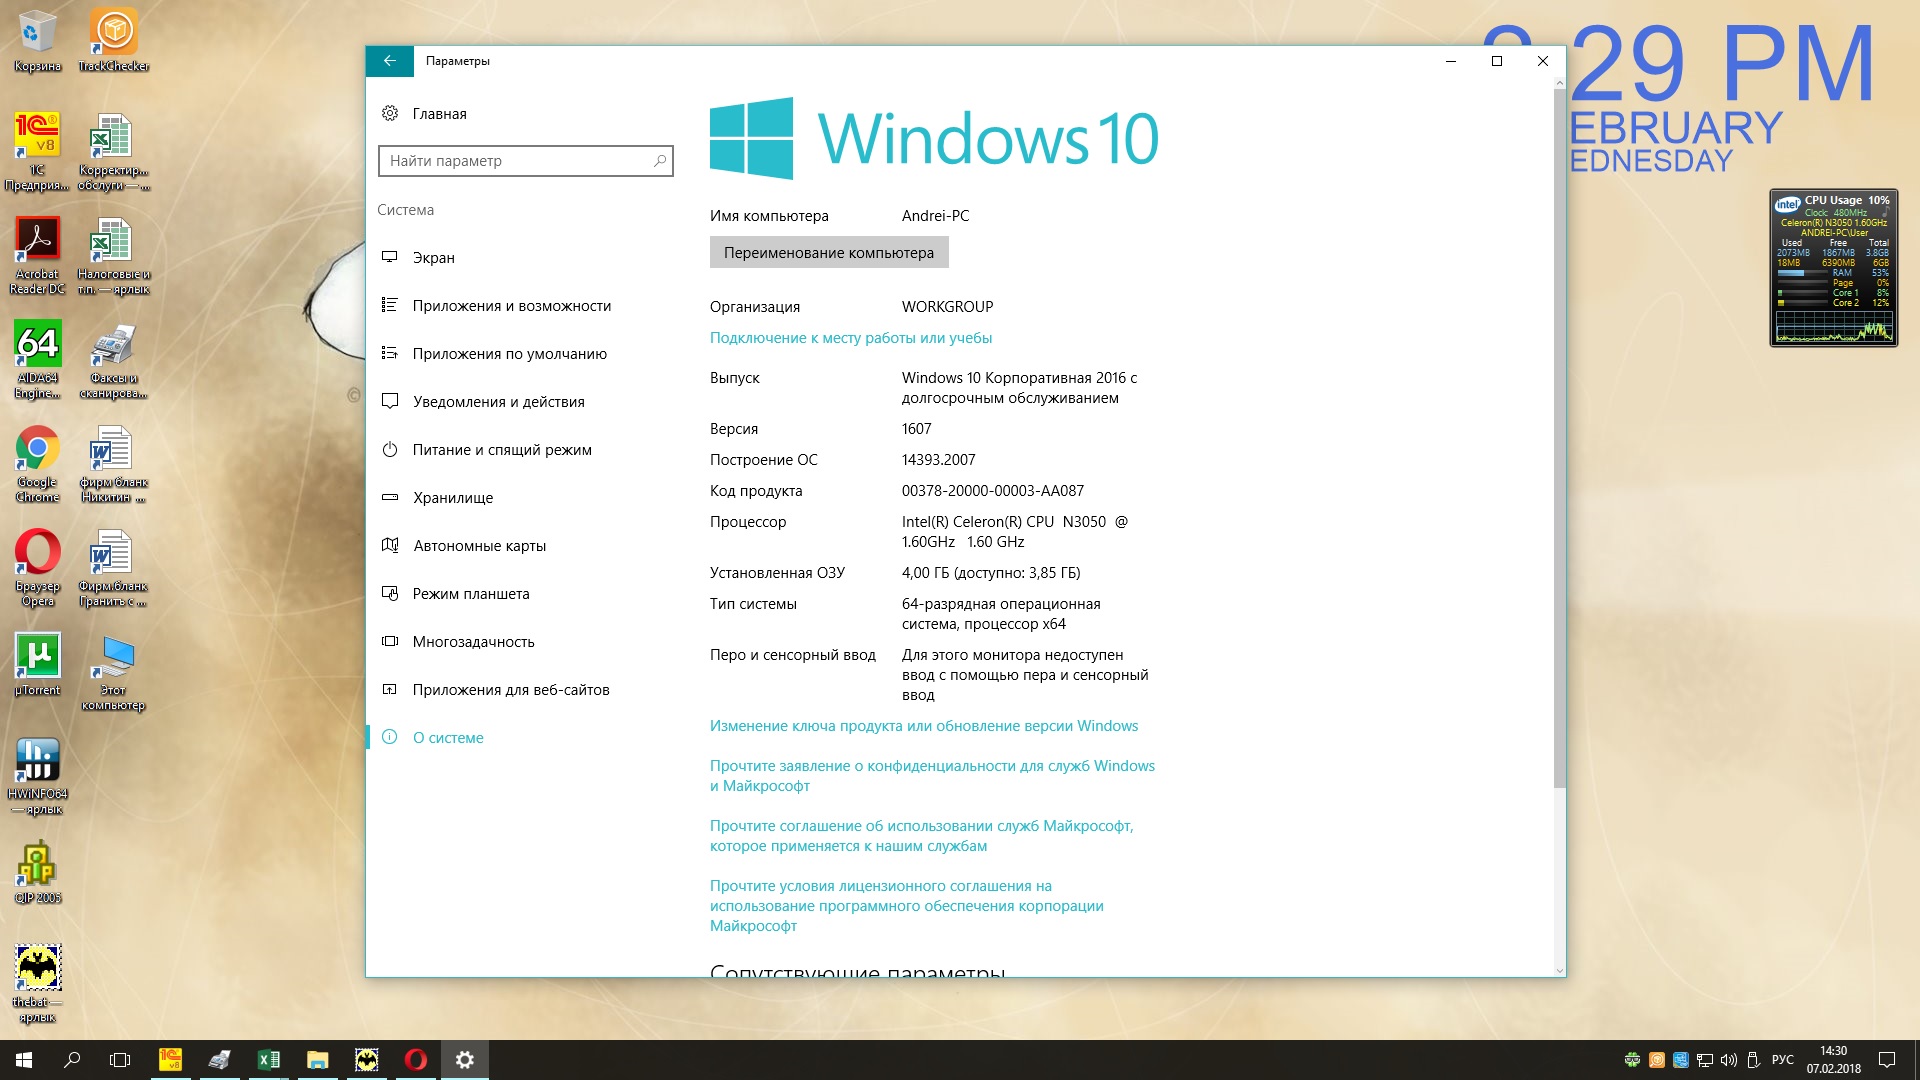Open фирм бланк Никитин Word document

pos(114,464)
